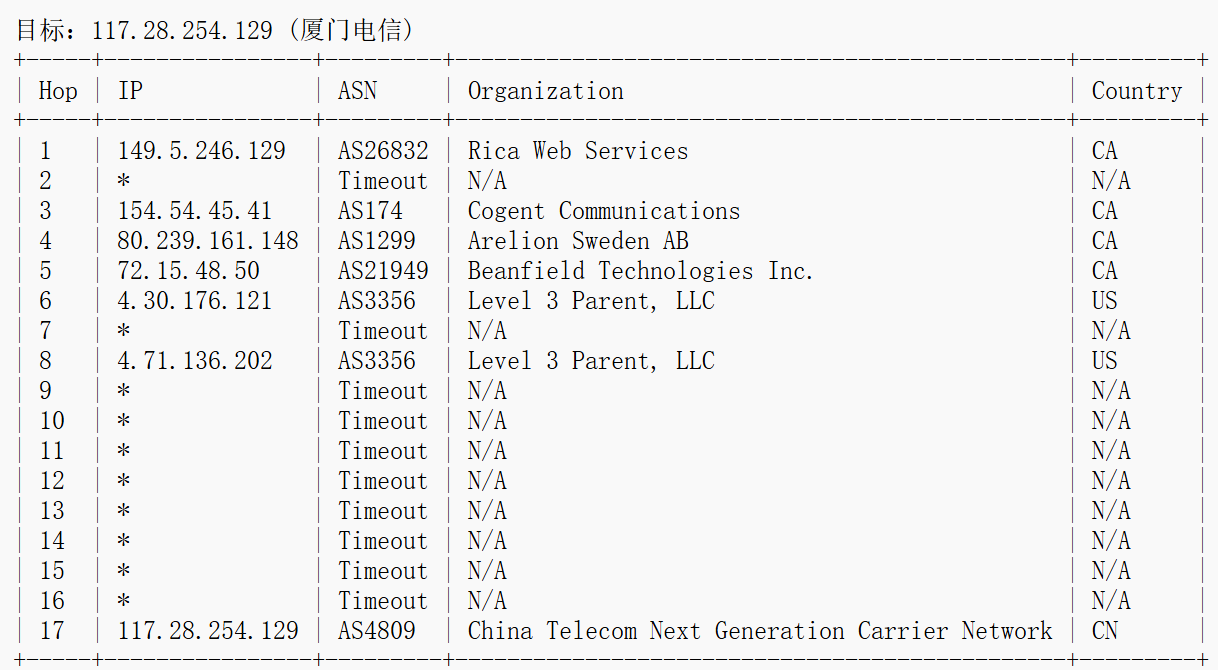Click IP 154.54.45.41 on hop 3
The width and height of the screenshot is (1218, 670).
click(195, 211)
